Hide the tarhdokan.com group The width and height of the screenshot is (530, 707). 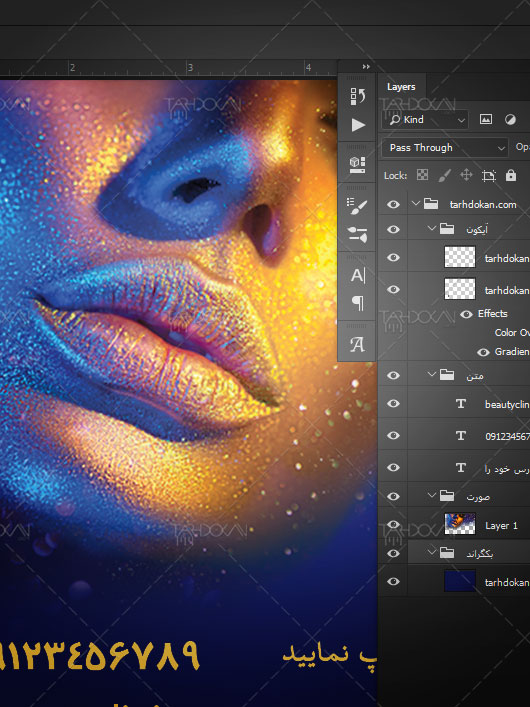pos(393,204)
